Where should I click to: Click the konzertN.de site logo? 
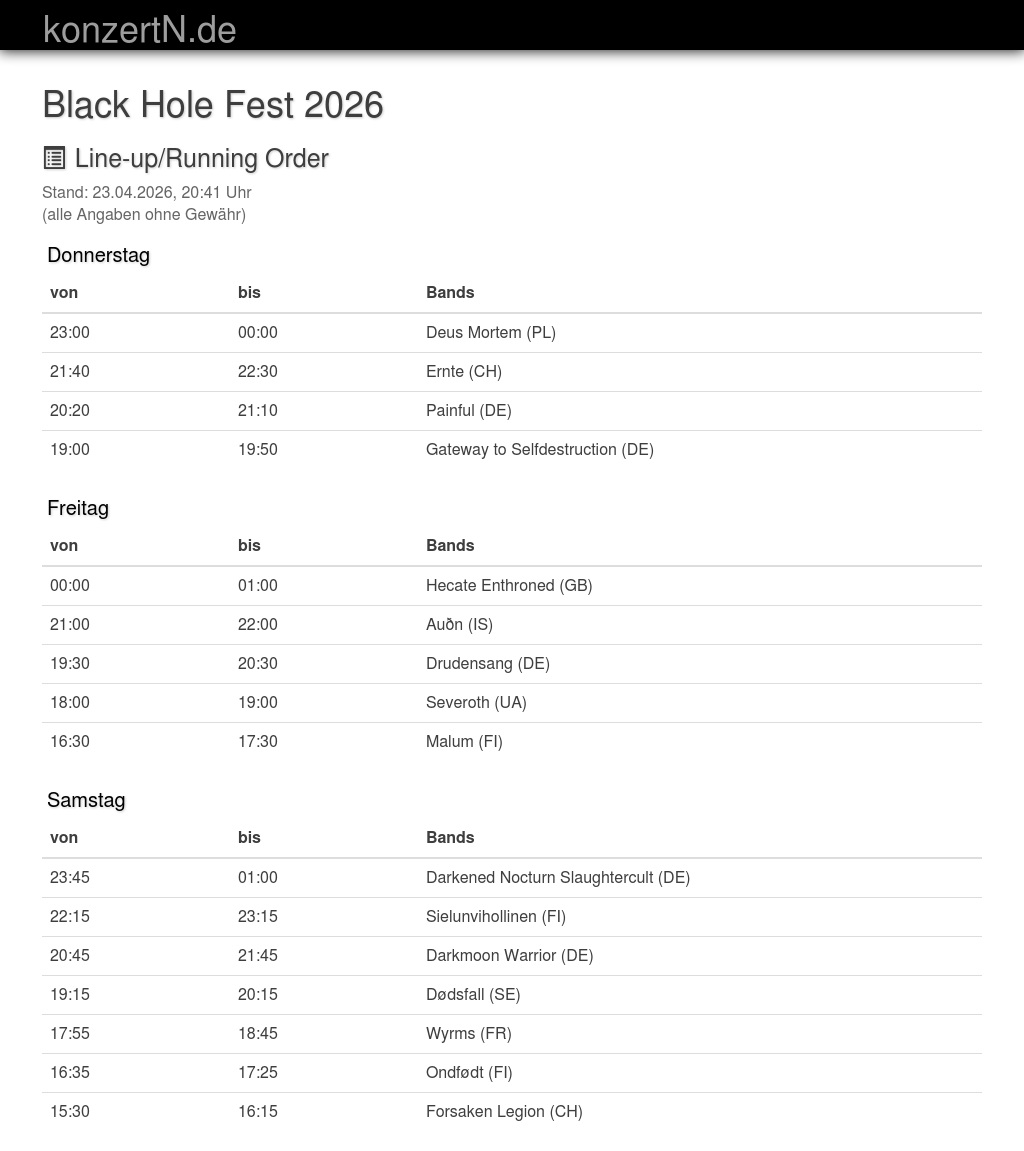pyautogui.click(x=139, y=30)
